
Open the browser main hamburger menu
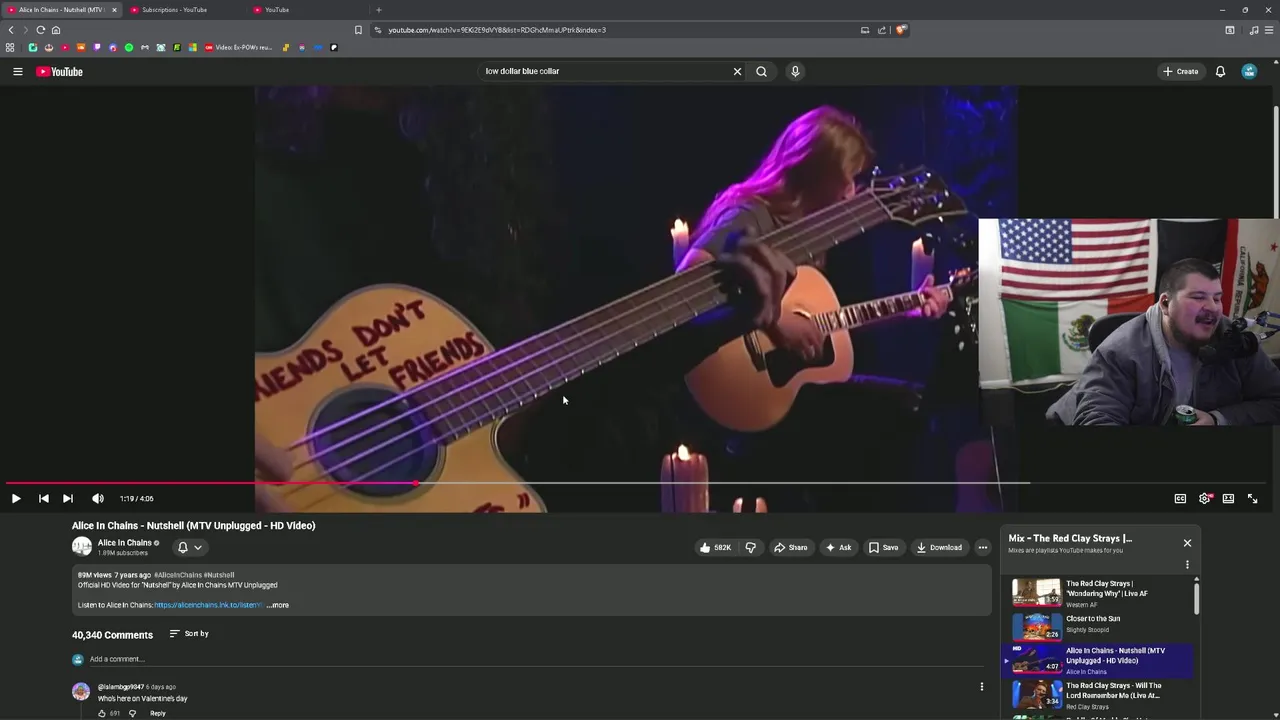tap(1270, 30)
